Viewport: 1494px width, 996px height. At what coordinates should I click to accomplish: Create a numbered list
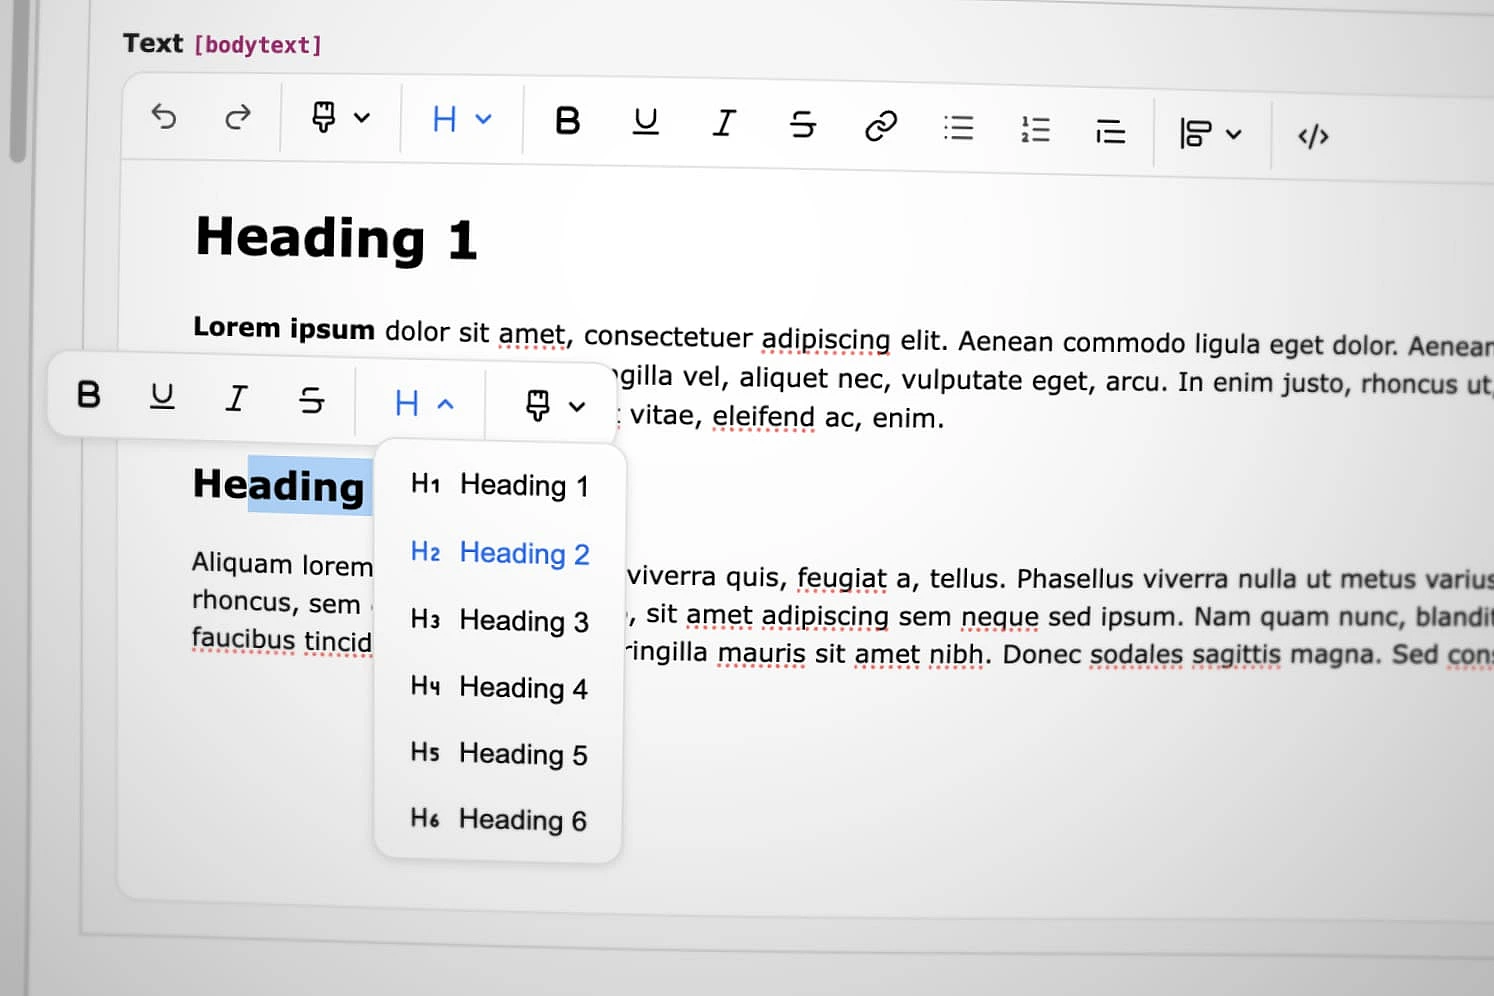tap(1035, 129)
